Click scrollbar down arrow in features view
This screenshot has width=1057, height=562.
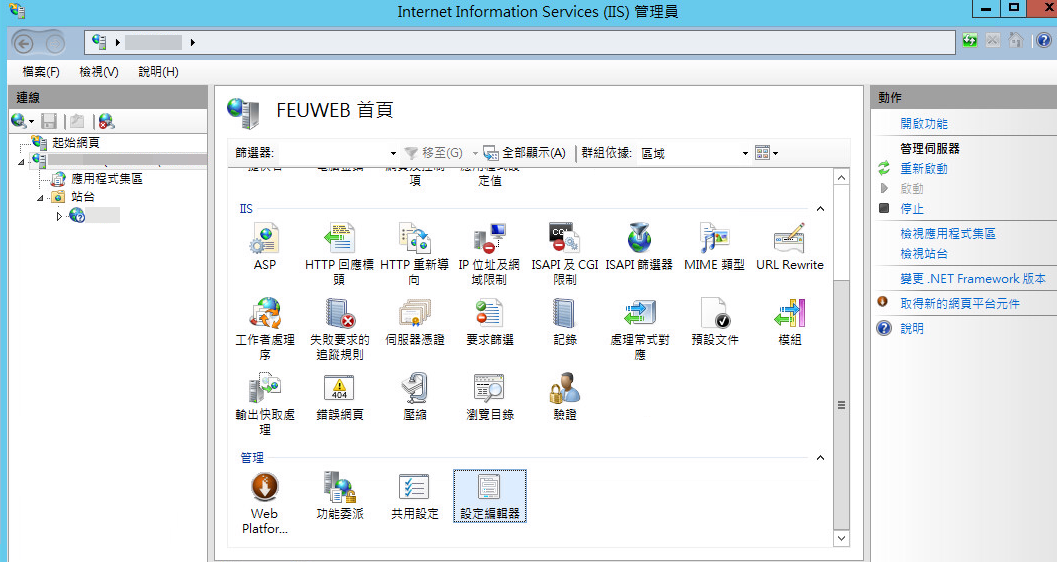[841, 538]
